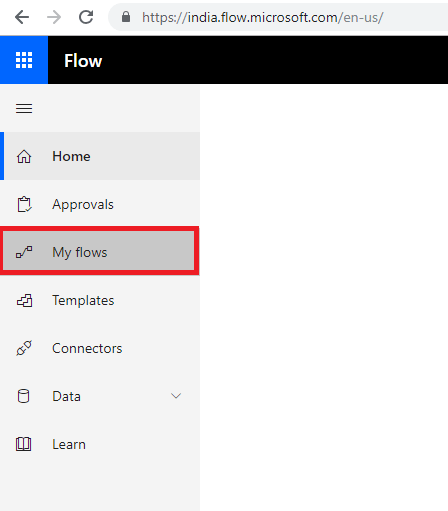Click the lock icon in address bar
448x511 pixels.
point(126,17)
